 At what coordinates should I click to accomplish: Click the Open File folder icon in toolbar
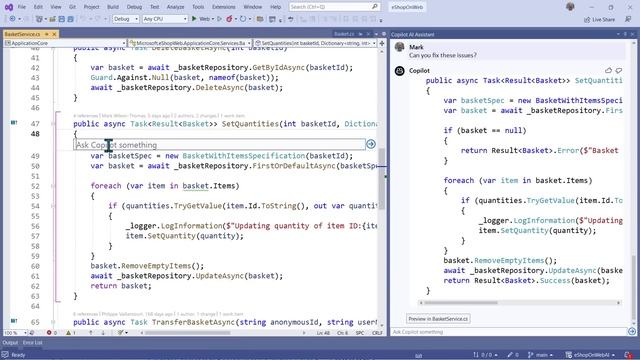[x=53, y=19]
